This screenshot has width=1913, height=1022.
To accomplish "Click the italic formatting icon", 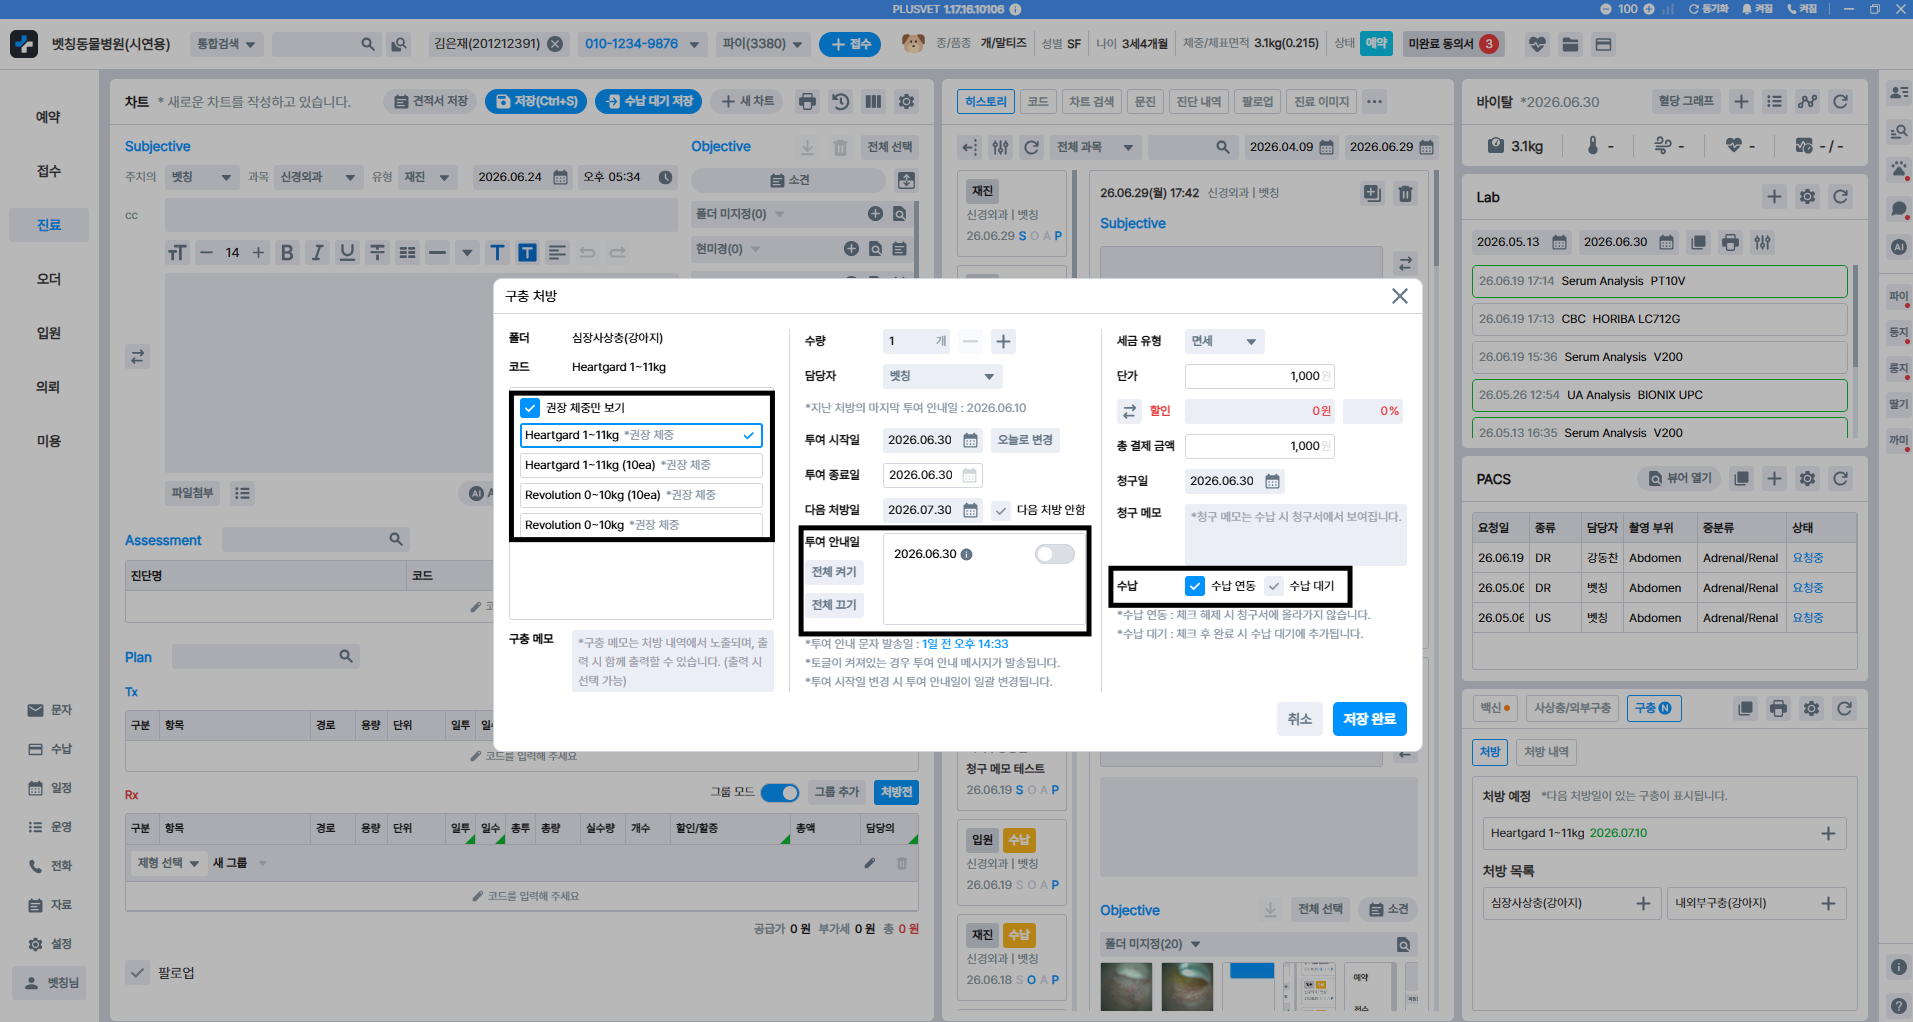I will click(317, 252).
